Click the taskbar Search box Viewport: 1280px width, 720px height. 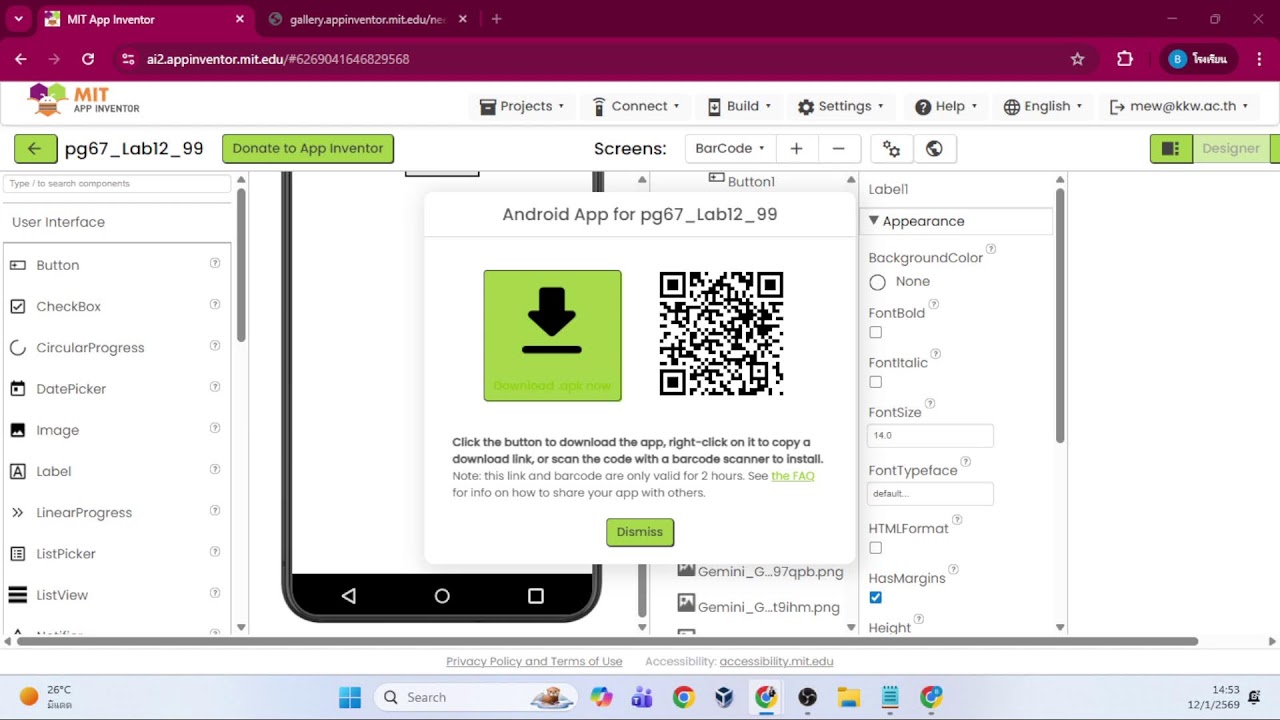tap(476, 697)
